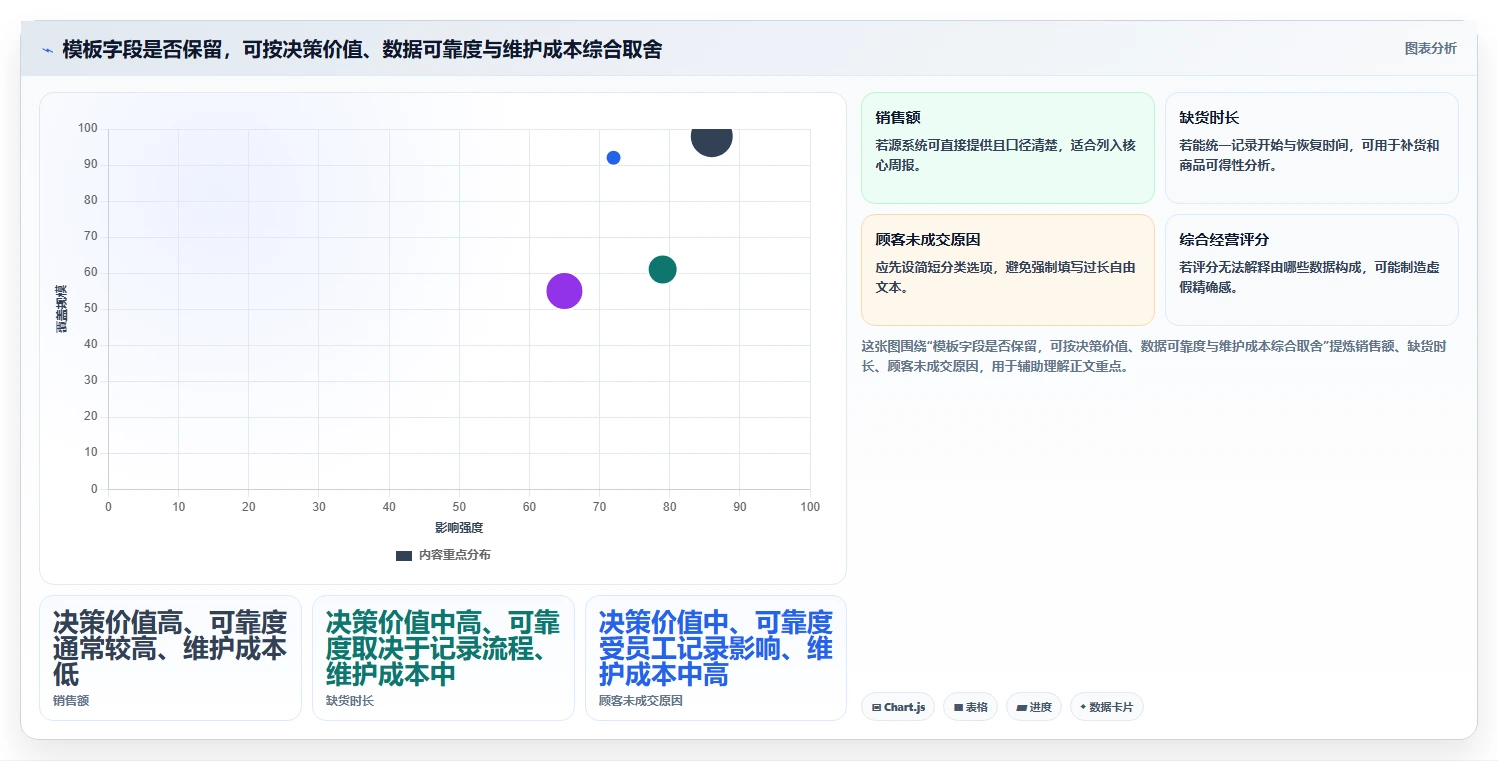Click the lightning icon beside the title
Image resolution: width=1498 pixels, height=761 pixels.
(48, 50)
